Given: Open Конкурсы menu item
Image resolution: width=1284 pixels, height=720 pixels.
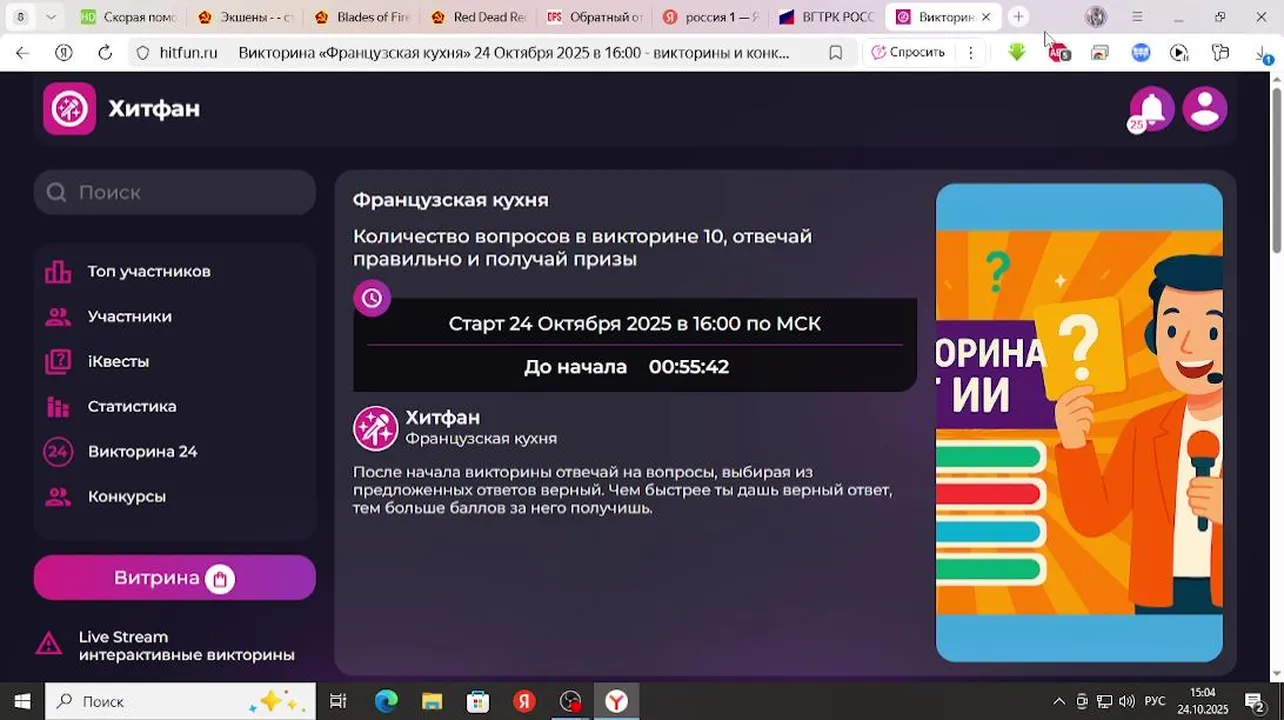Looking at the screenshot, I should tap(127, 496).
